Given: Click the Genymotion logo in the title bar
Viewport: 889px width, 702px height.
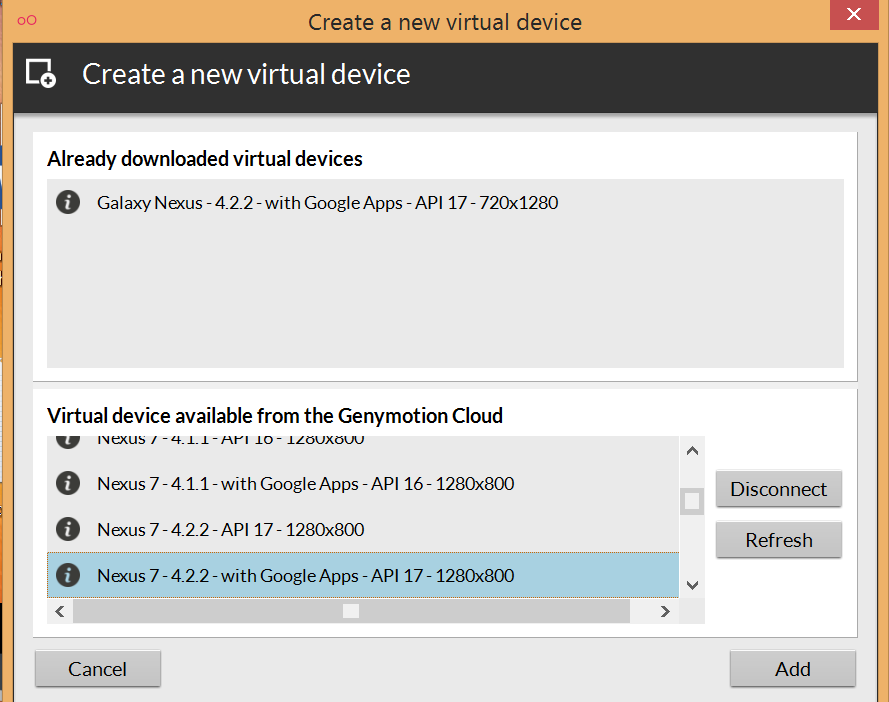Looking at the screenshot, I should click(28, 21).
